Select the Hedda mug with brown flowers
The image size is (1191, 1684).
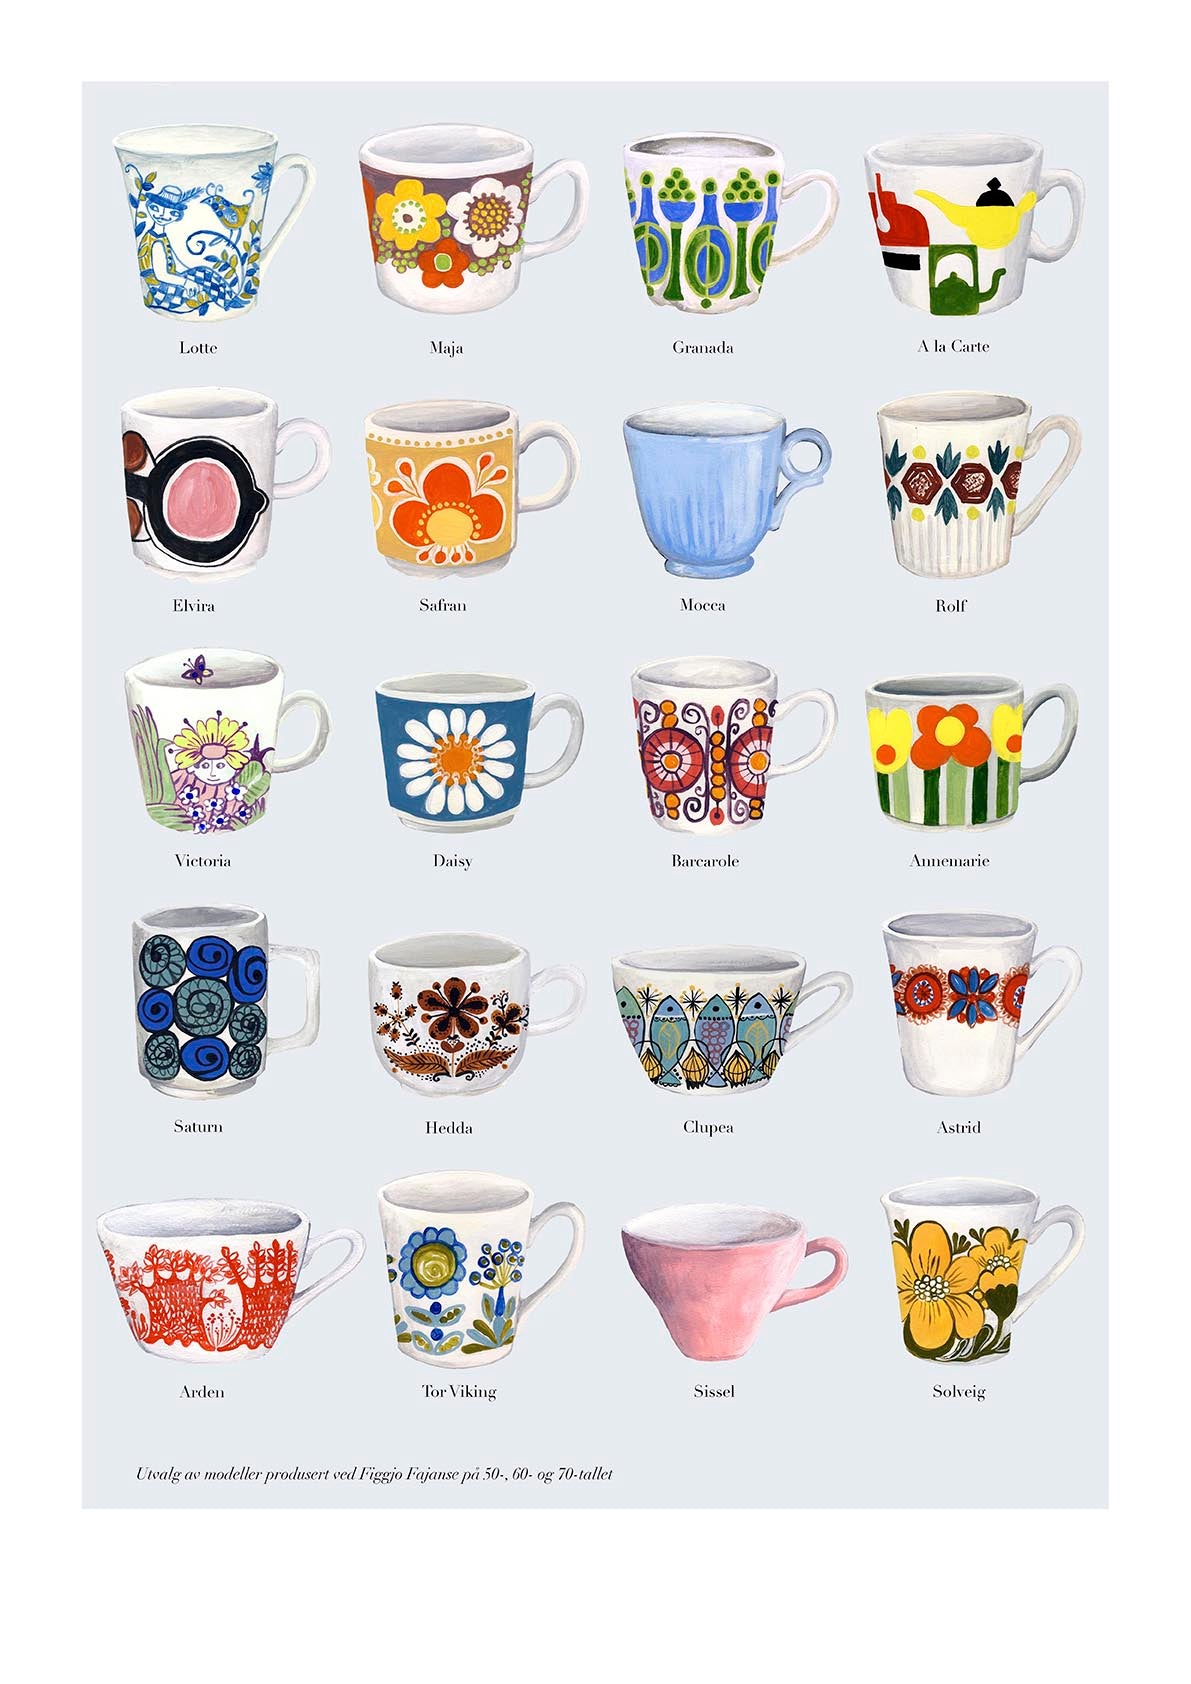[x=474, y=1012]
